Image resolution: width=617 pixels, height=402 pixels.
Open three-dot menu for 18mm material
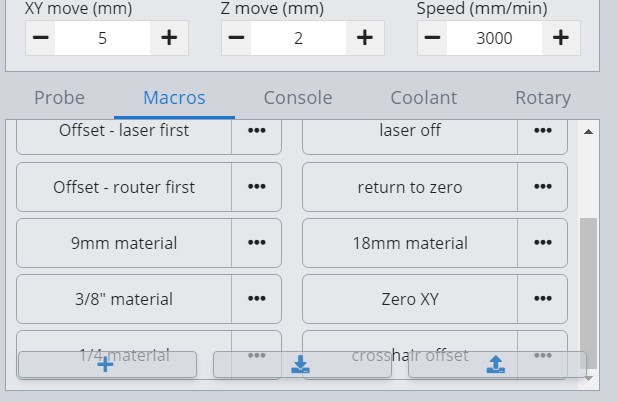click(543, 243)
